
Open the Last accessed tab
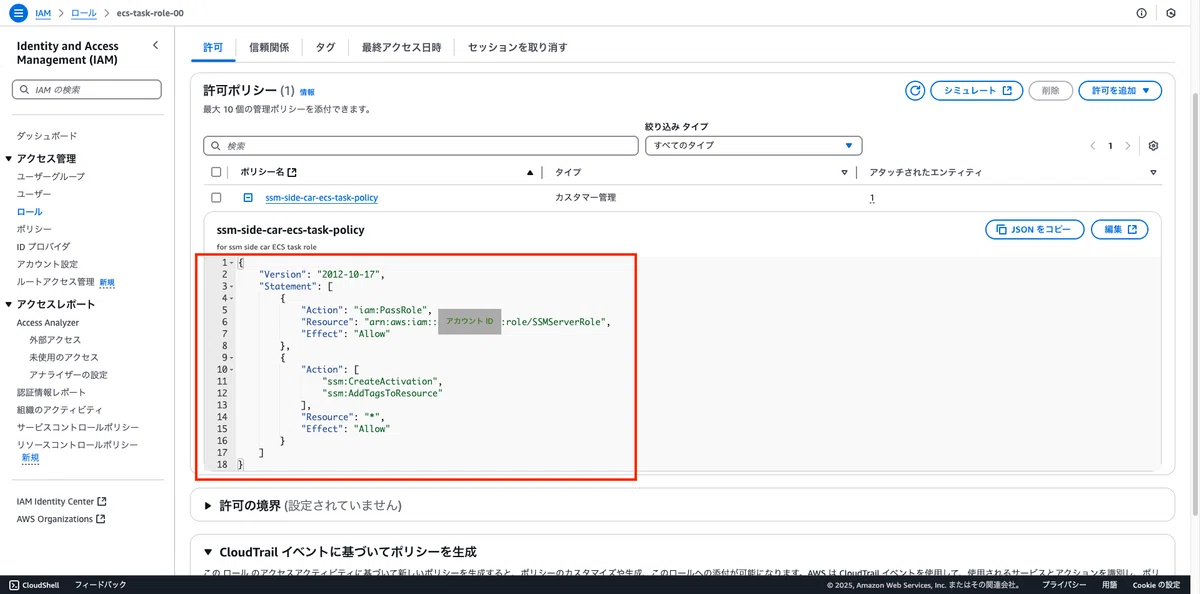point(401,47)
